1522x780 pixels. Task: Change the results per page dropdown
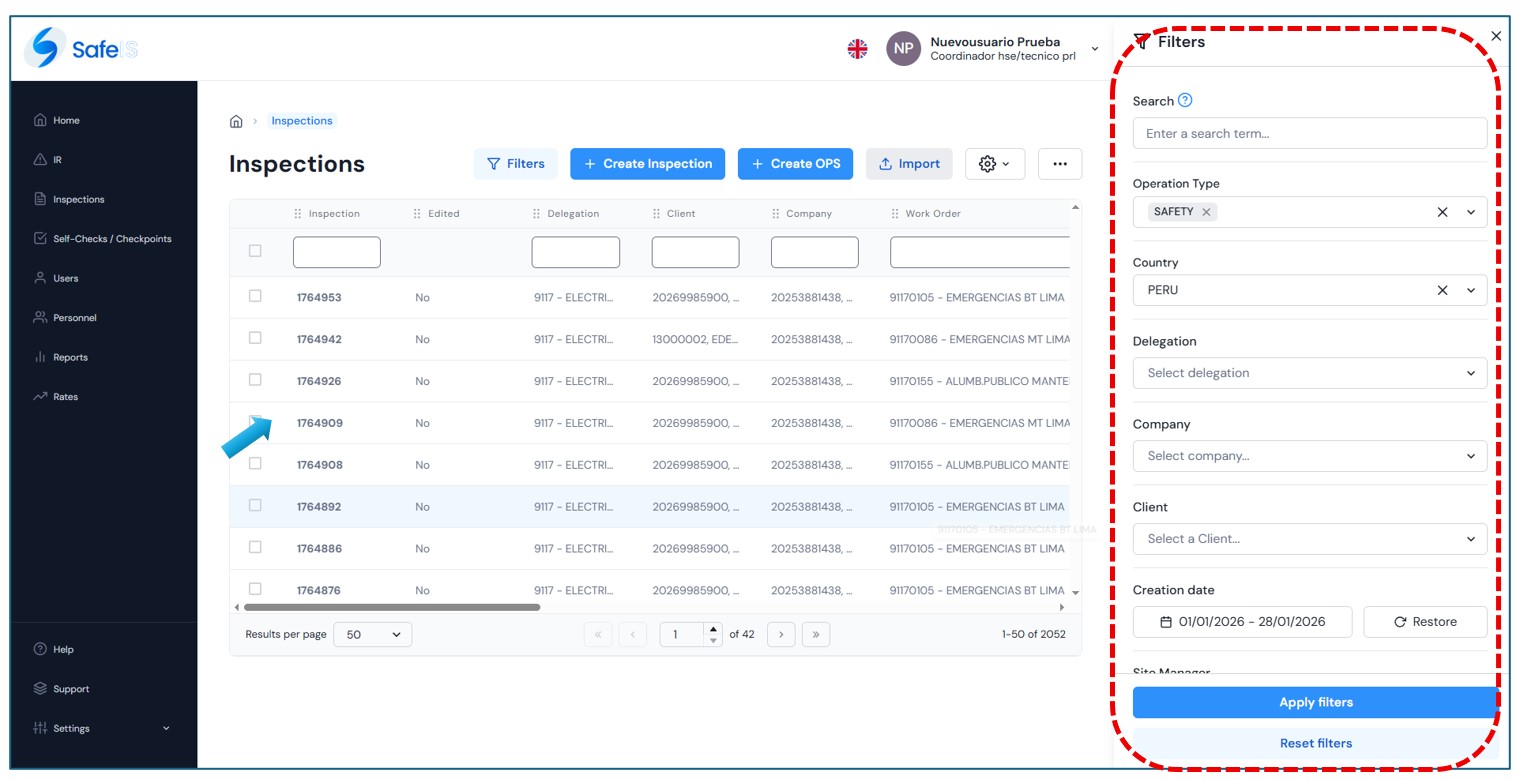pos(372,634)
